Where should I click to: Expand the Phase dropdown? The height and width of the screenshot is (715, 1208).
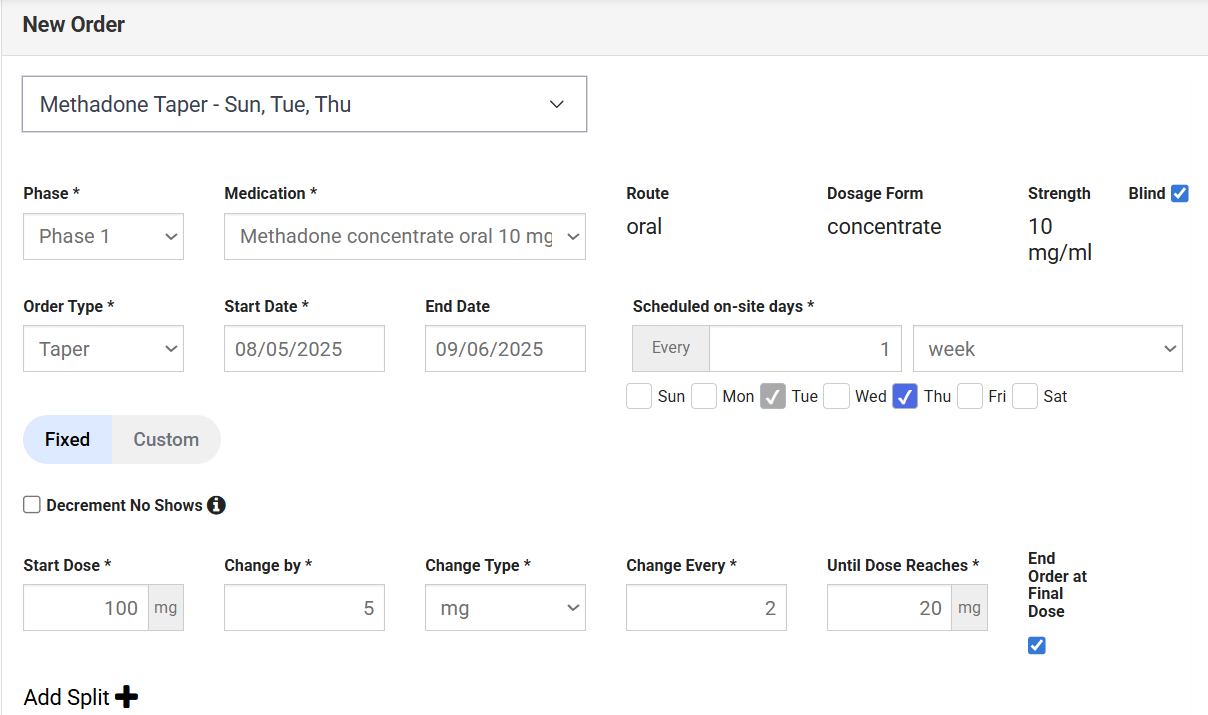point(103,236)
